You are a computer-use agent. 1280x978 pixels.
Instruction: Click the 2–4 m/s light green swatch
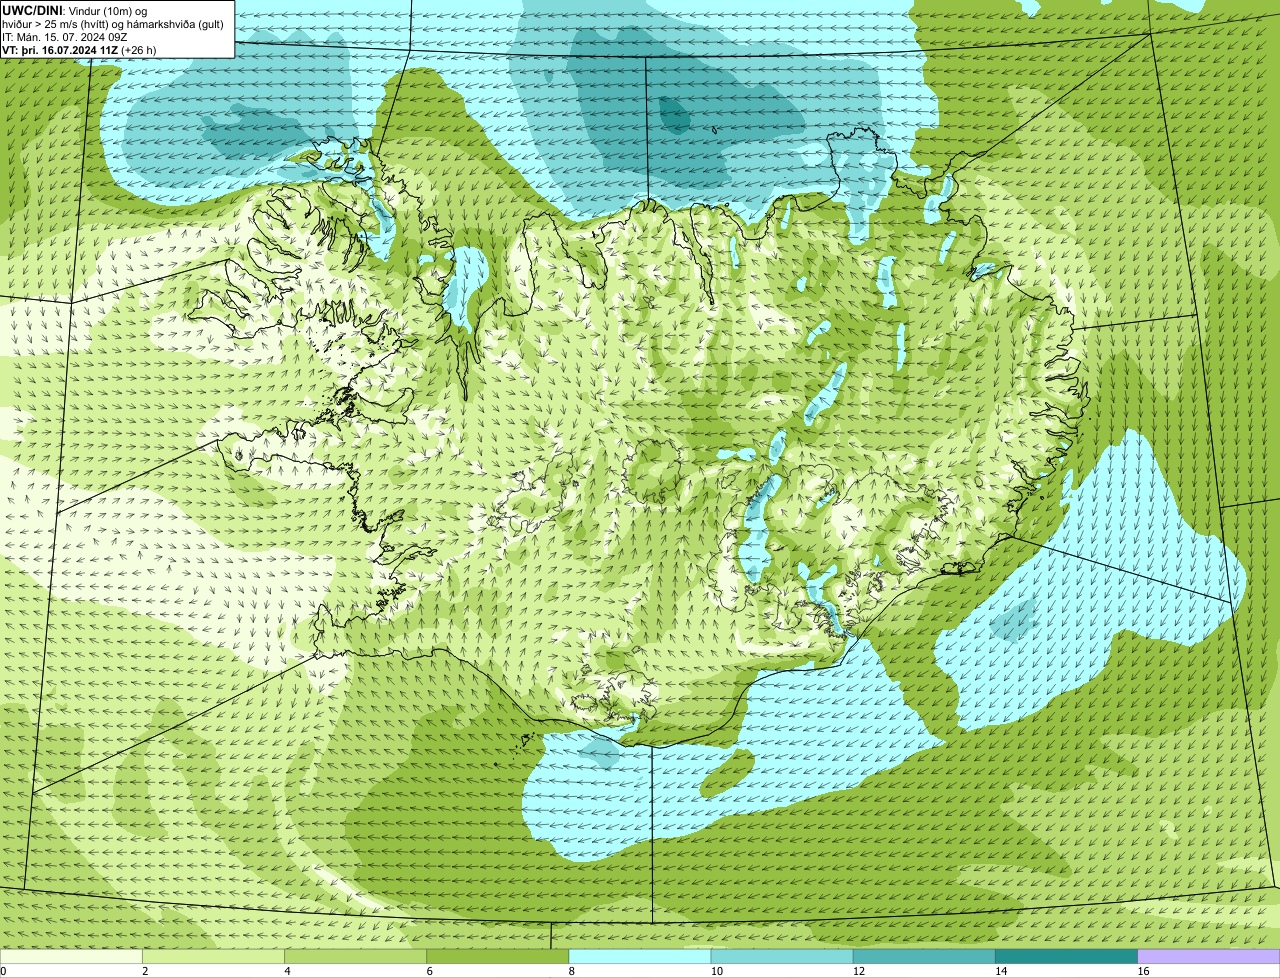[x=213, y=957]
